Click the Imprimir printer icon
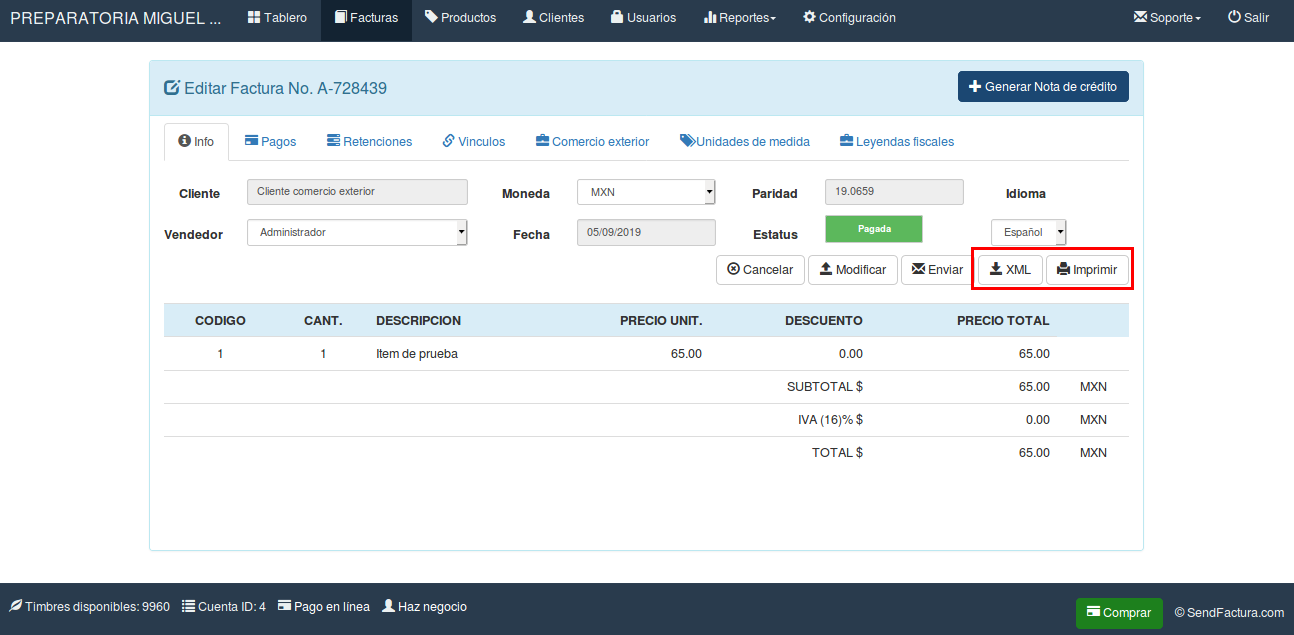Viewport: 1294px width, 635px height. coord(1064,269)
